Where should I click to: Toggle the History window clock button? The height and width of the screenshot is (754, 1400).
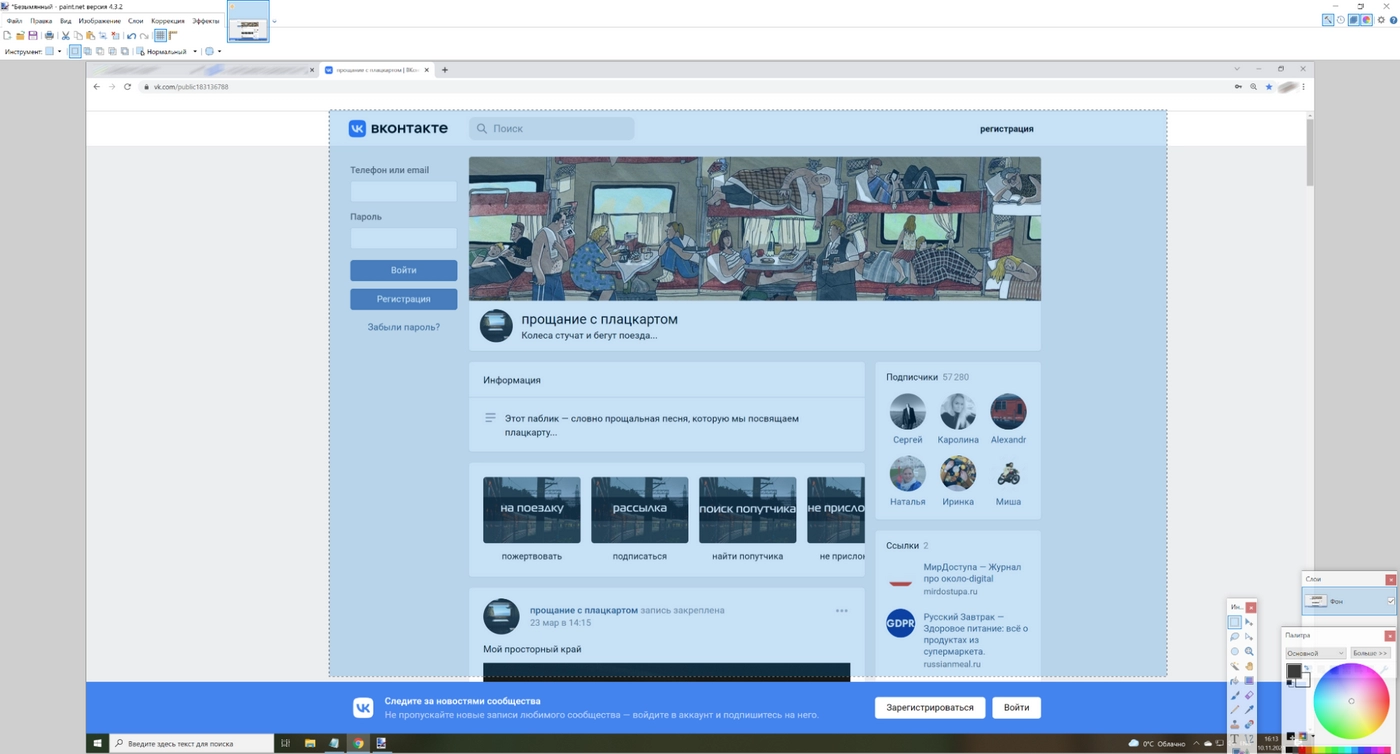pyautogui.click(x=1340, y=19)
